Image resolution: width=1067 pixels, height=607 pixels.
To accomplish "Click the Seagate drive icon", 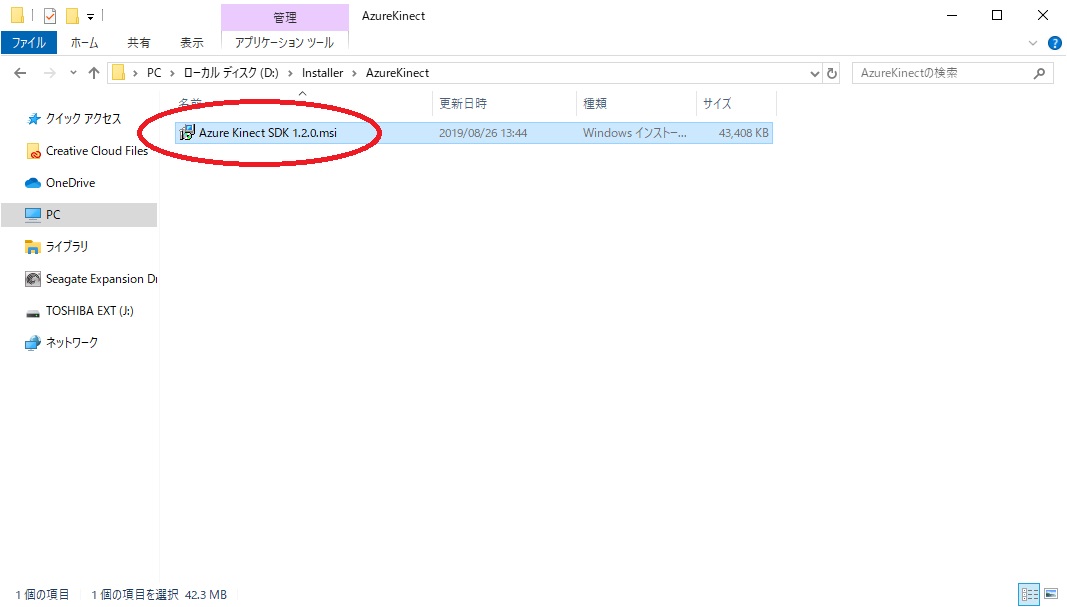I will pos(33,279).
